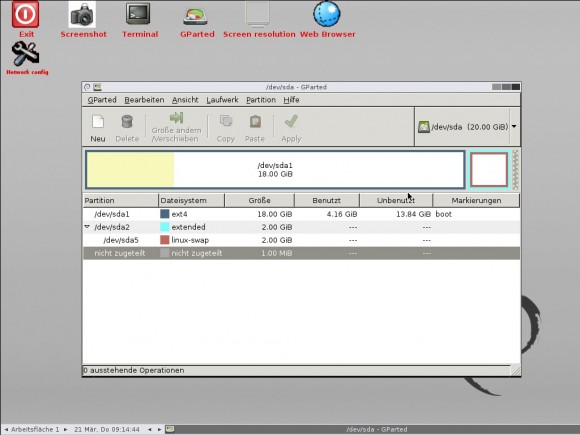The width and height of the screenshot is (580, 435).
Task: Sort by the Unbenutzt column header
Action: pyautogui.click(x=396, y=200)
